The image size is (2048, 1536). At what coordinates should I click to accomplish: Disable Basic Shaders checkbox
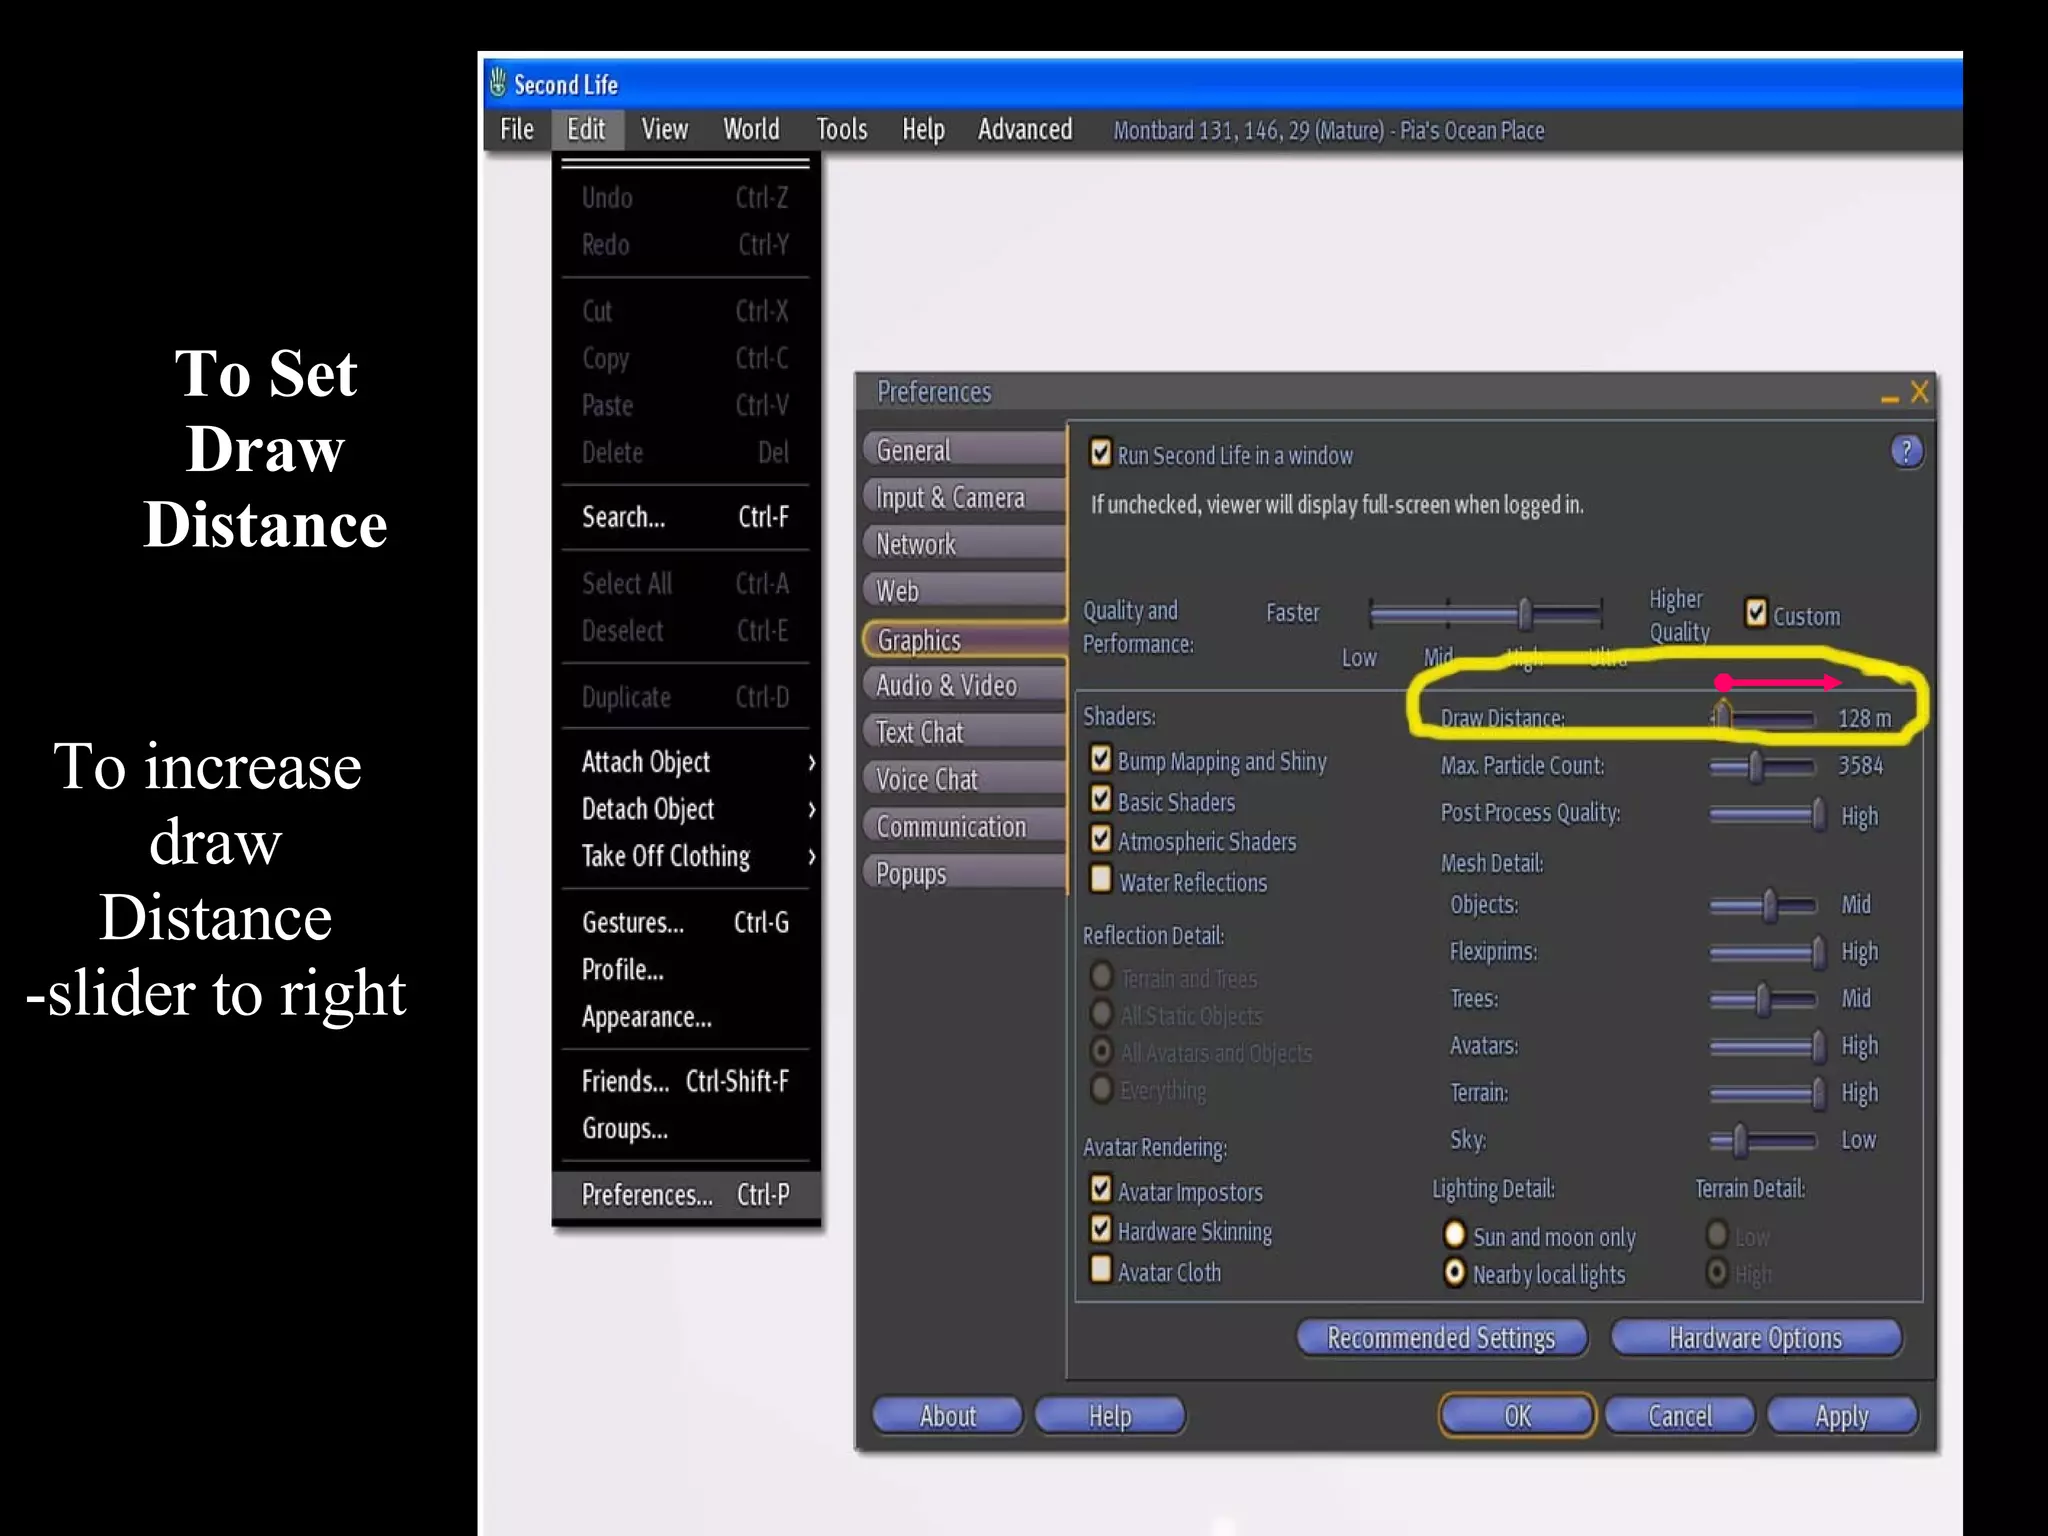coord(1101,800)
